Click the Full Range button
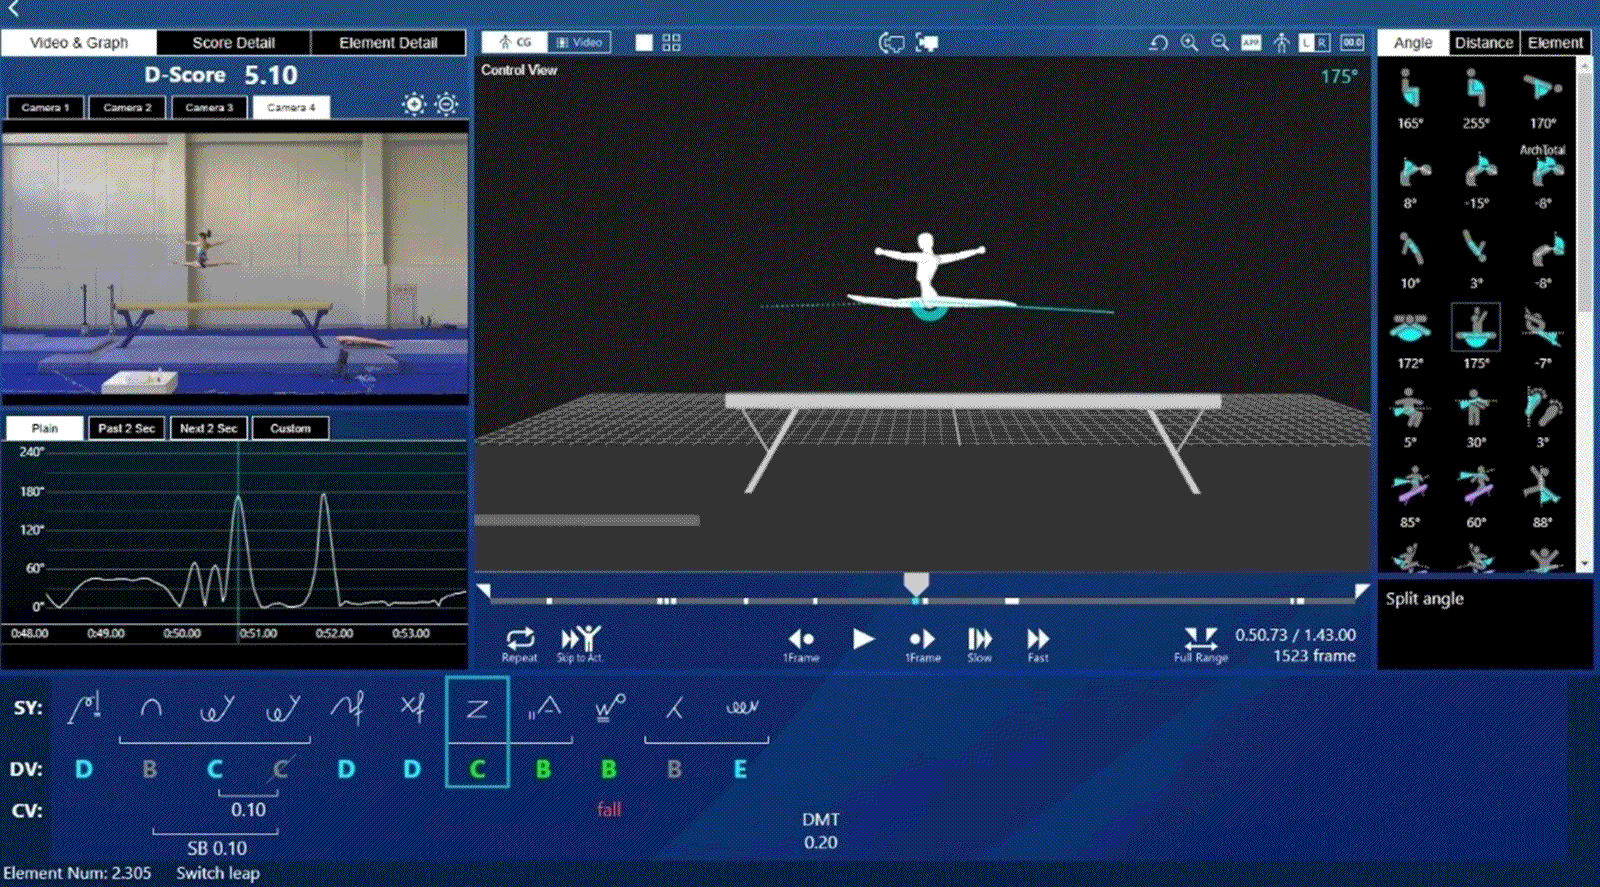This screenshot has width=1600, height=887. [1200, 644]
